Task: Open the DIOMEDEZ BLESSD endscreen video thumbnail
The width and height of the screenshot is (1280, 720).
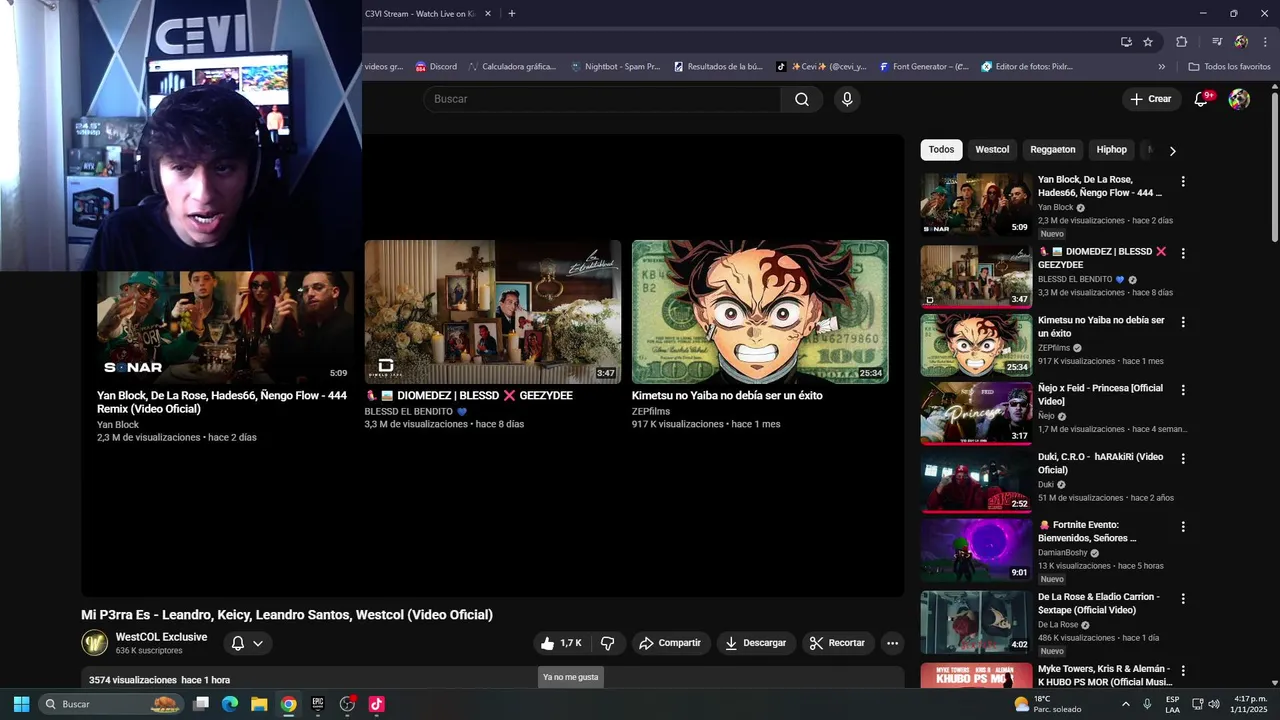Action: (x=493, y=312)
